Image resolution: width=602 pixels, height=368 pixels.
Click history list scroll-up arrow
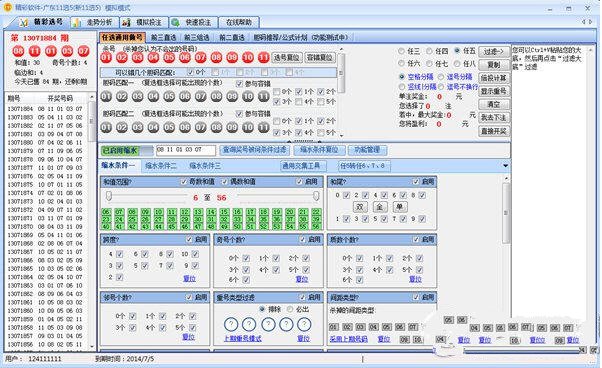click(91, 97)
